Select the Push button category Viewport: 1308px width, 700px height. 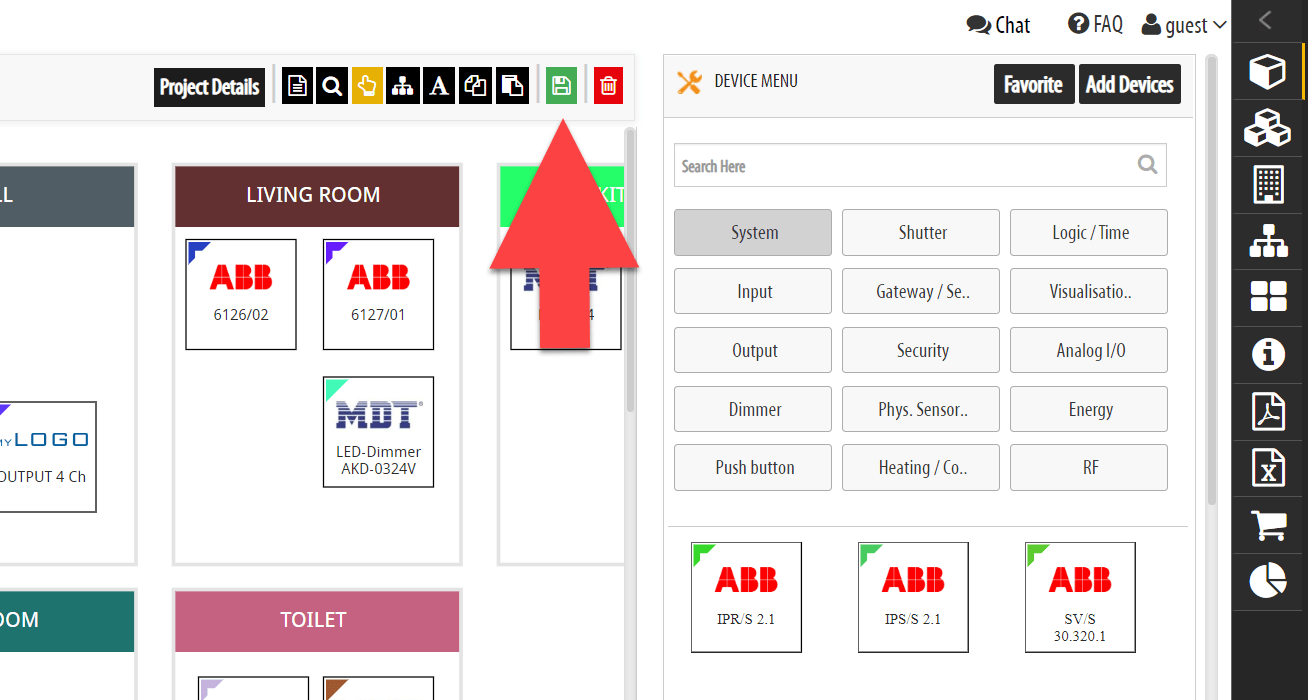(753, 468)
